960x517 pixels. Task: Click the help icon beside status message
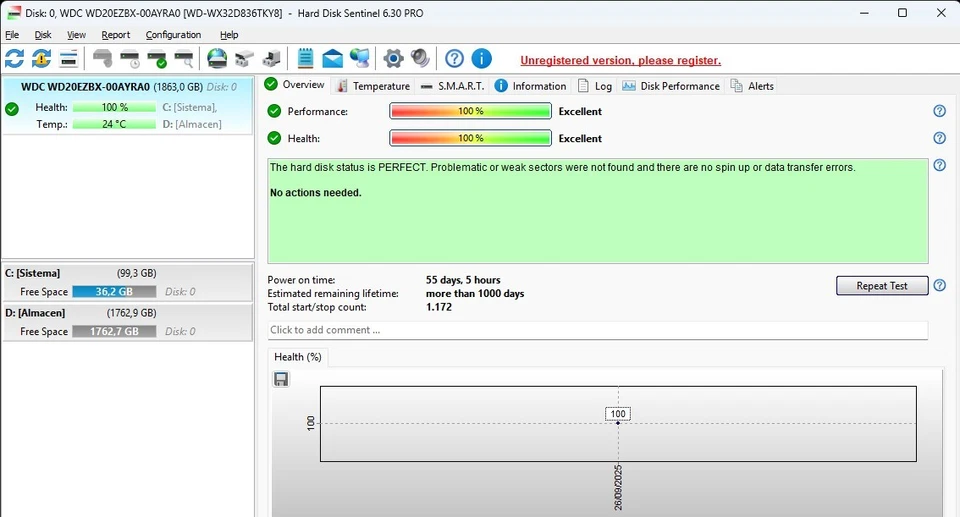[x=939, y=165]
